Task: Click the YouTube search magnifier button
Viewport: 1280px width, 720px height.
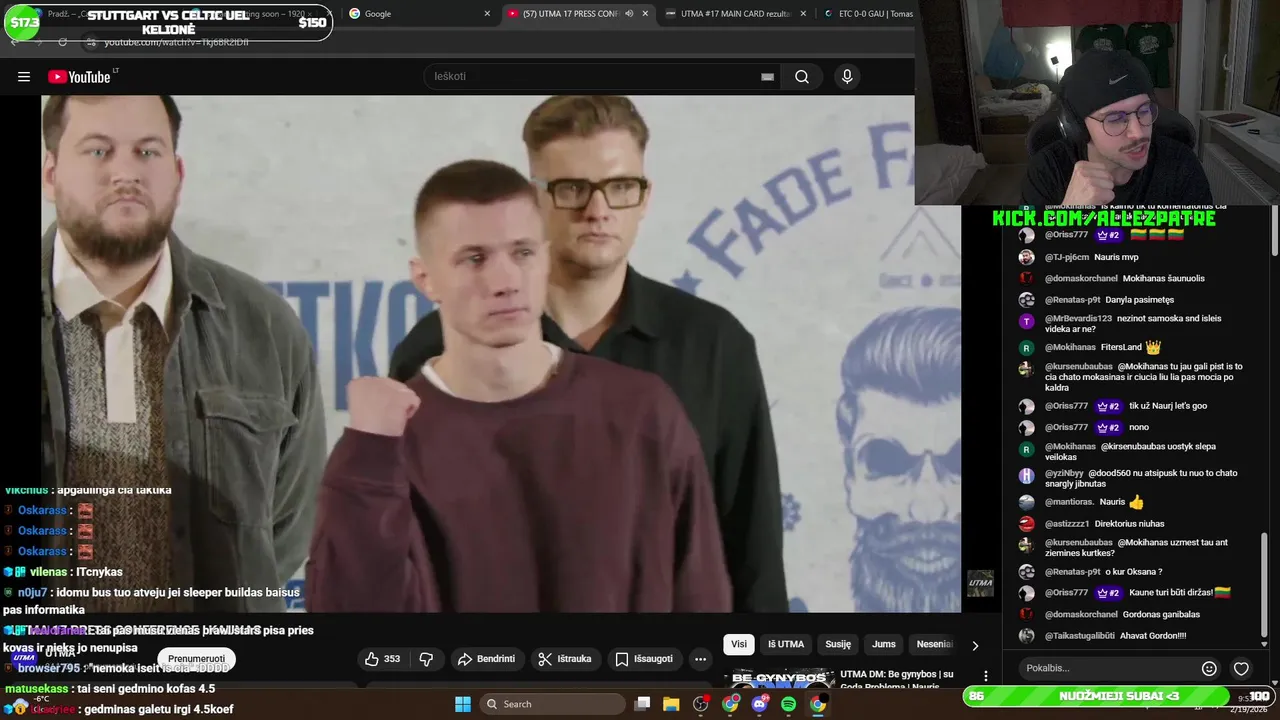Action: (x=802, y=77)
